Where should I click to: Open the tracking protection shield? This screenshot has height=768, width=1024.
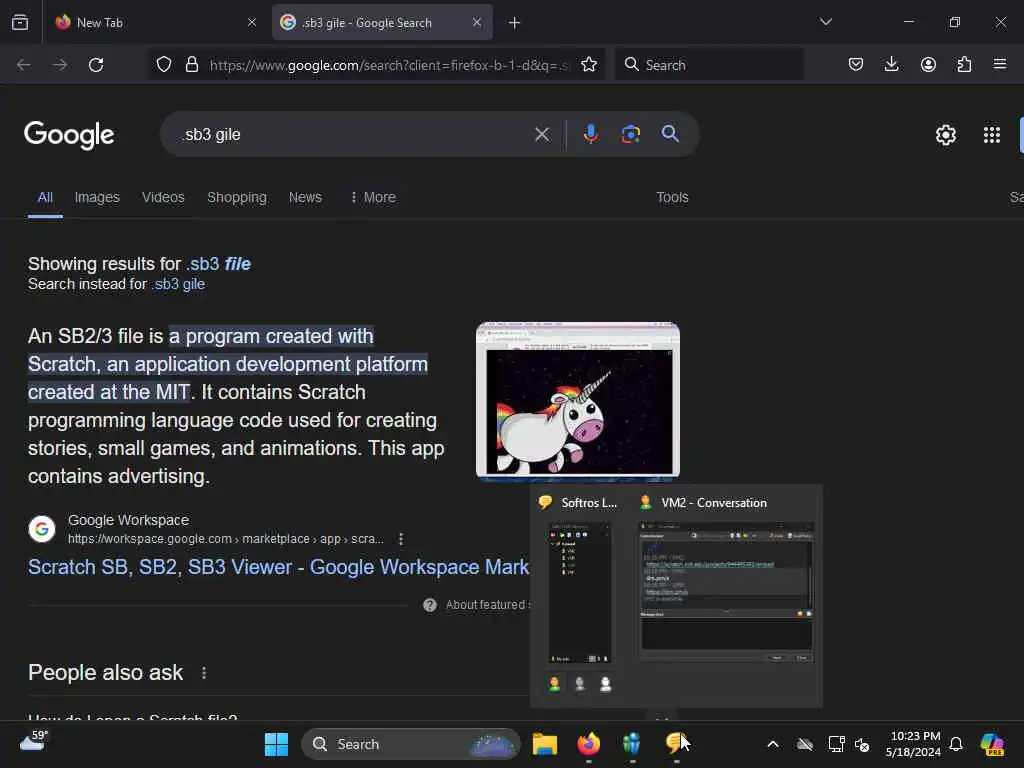164,65
